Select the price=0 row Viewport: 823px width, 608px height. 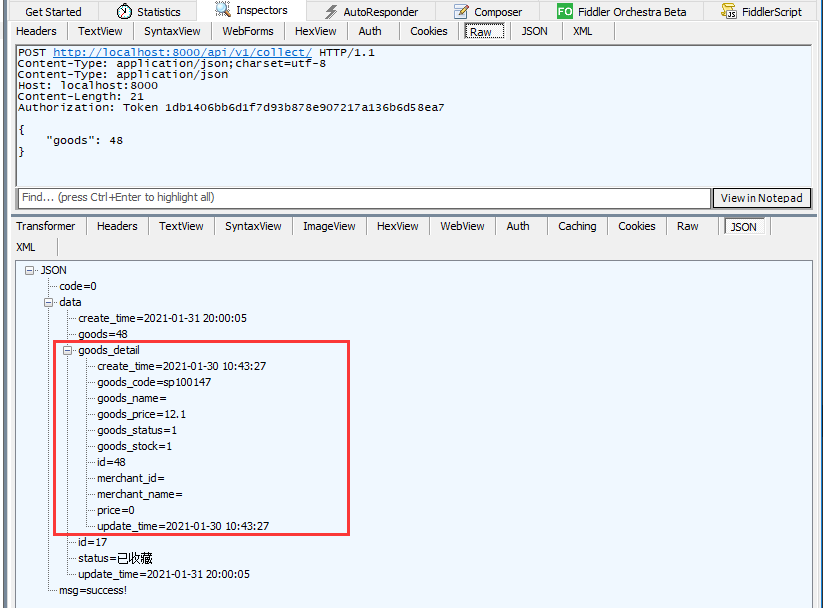115,510
